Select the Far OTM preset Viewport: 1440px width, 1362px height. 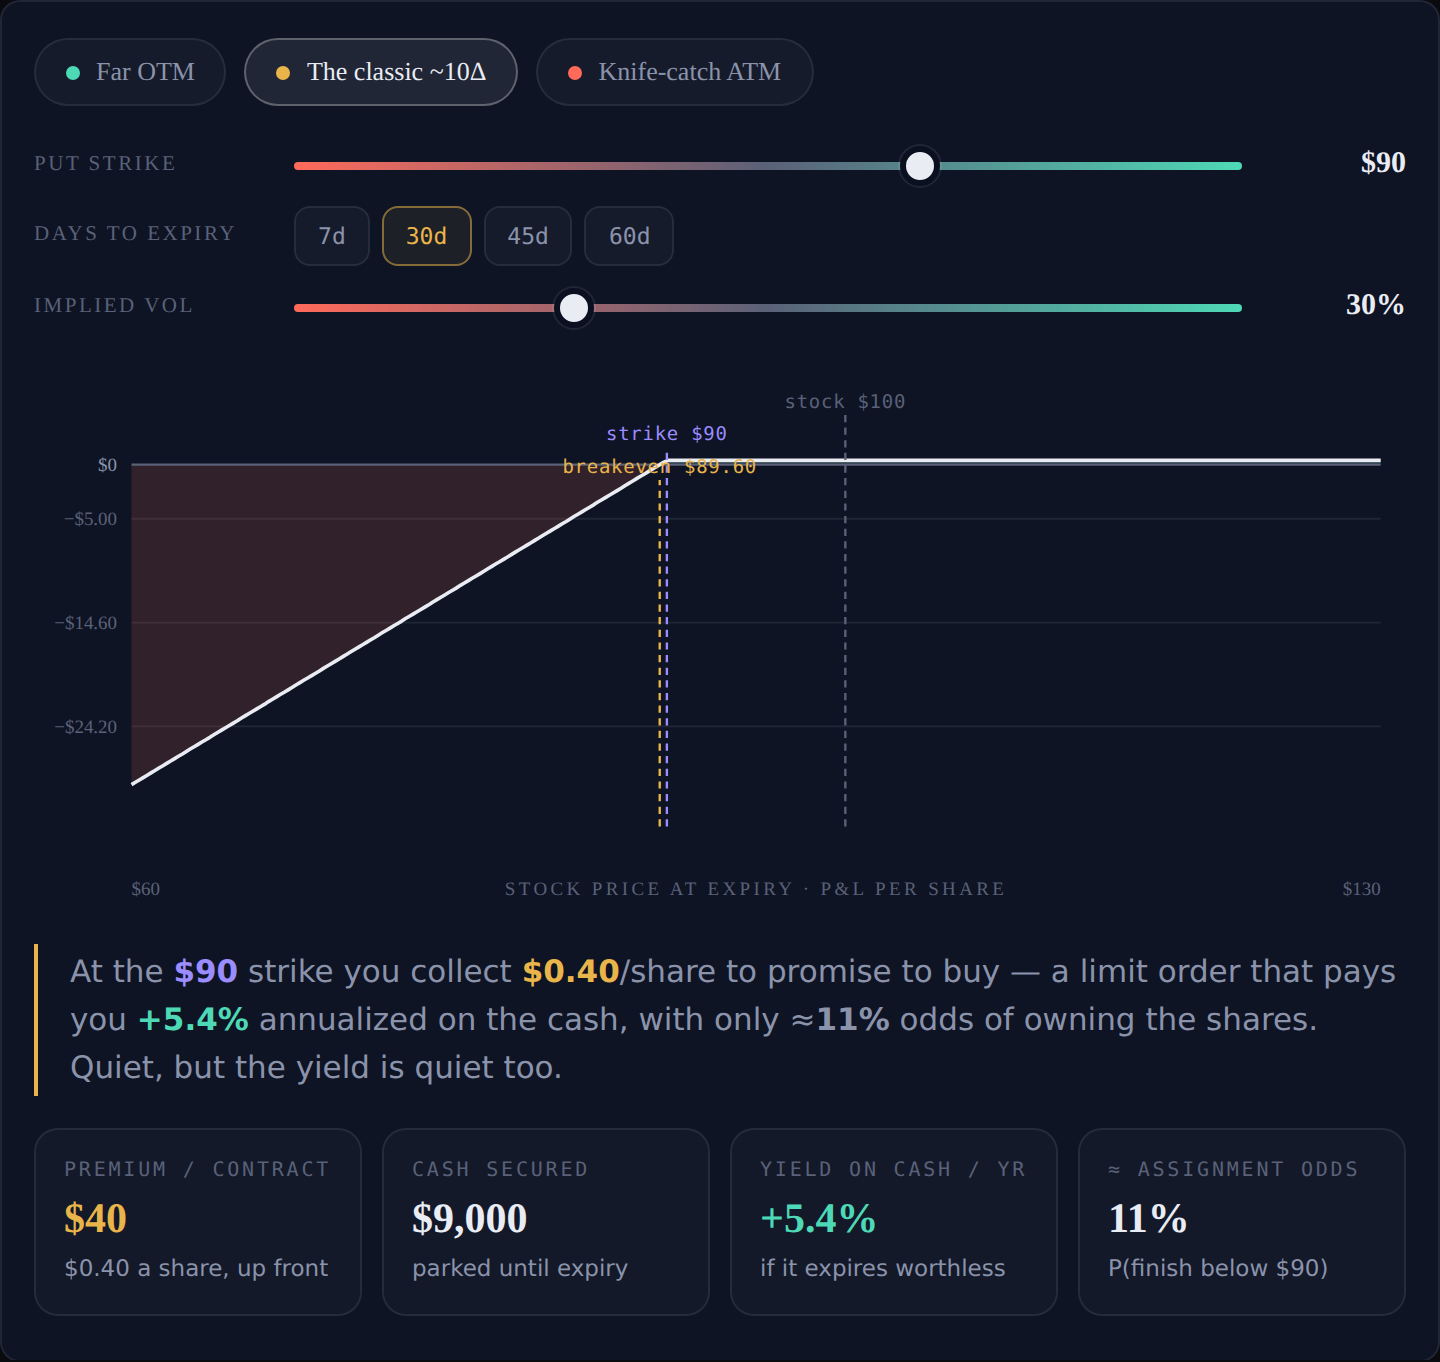[130, 72]
